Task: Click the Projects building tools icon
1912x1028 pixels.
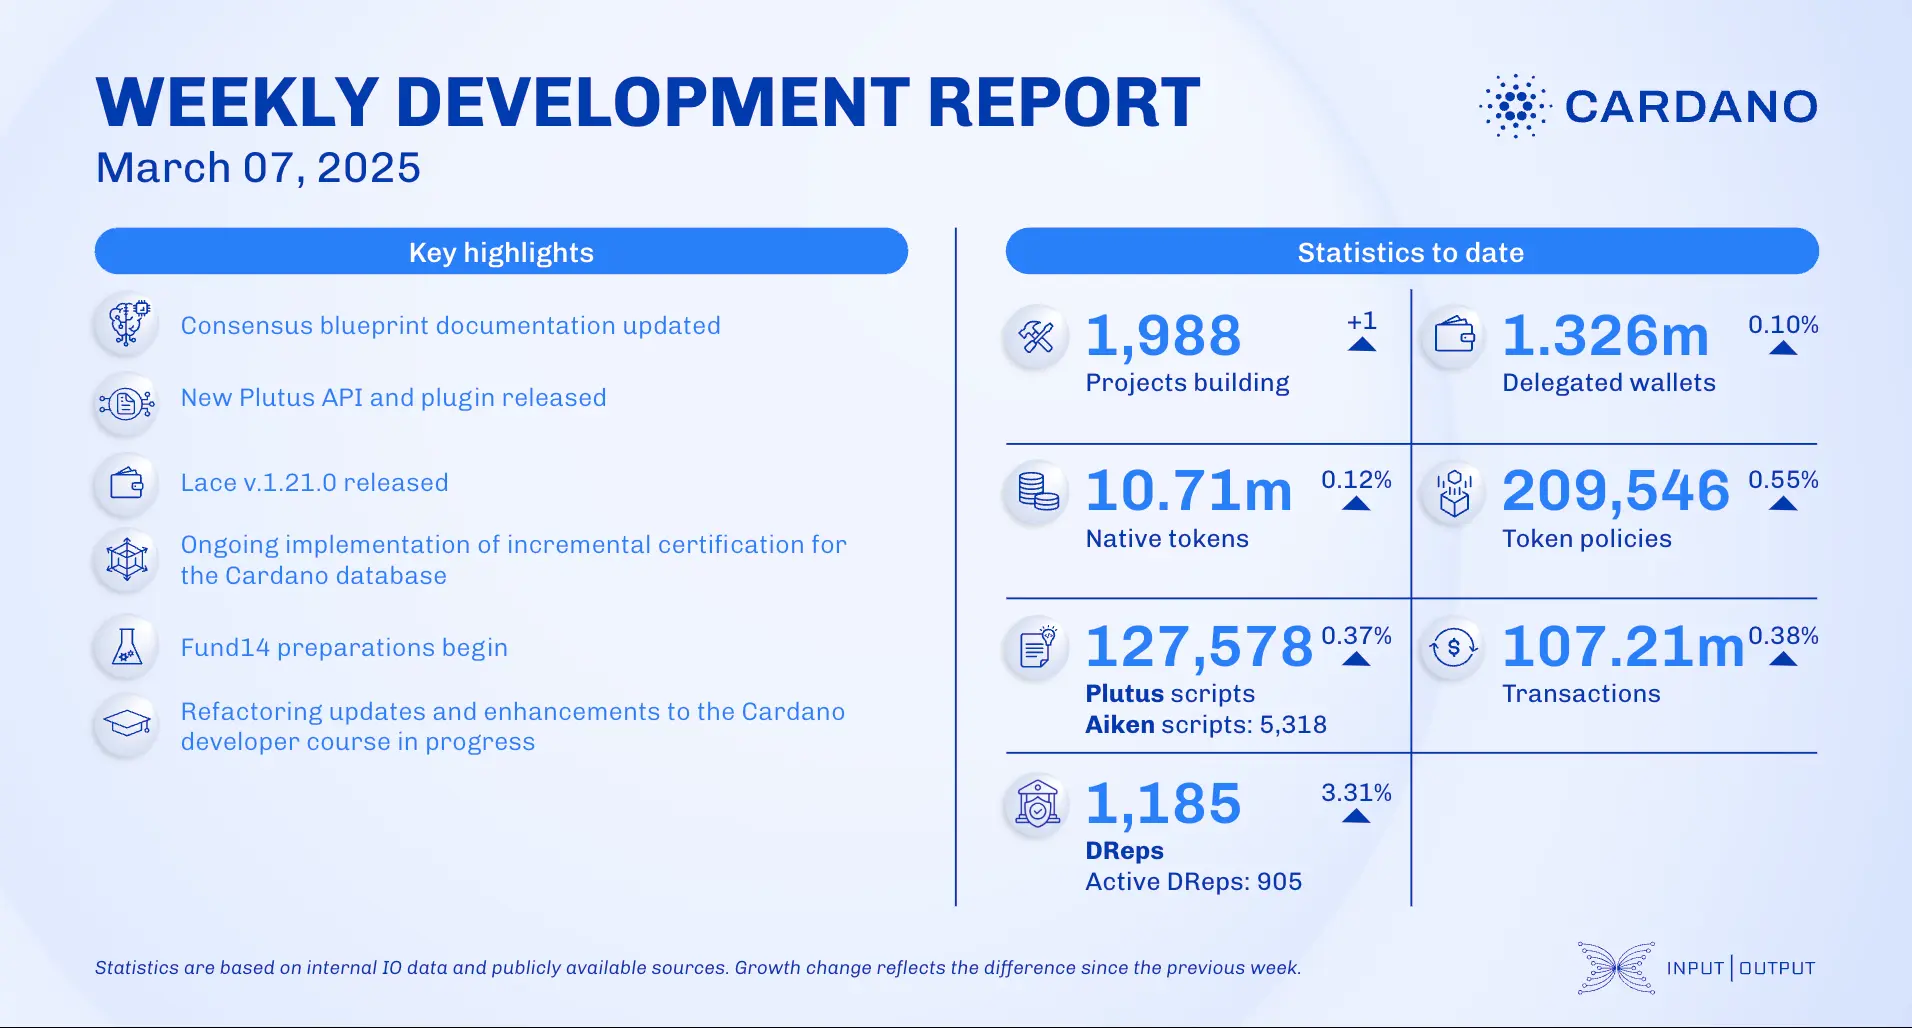Action: (1037, 337)
